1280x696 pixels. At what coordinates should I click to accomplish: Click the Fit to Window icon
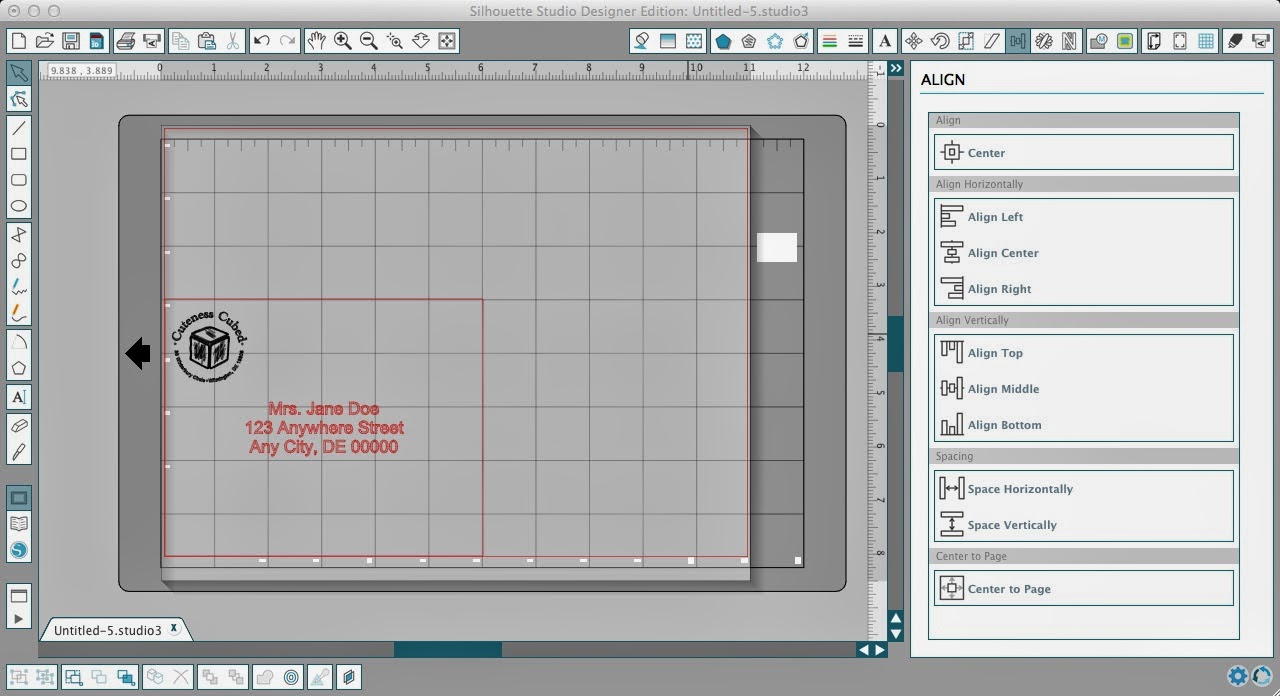click(x=446, y=41)
